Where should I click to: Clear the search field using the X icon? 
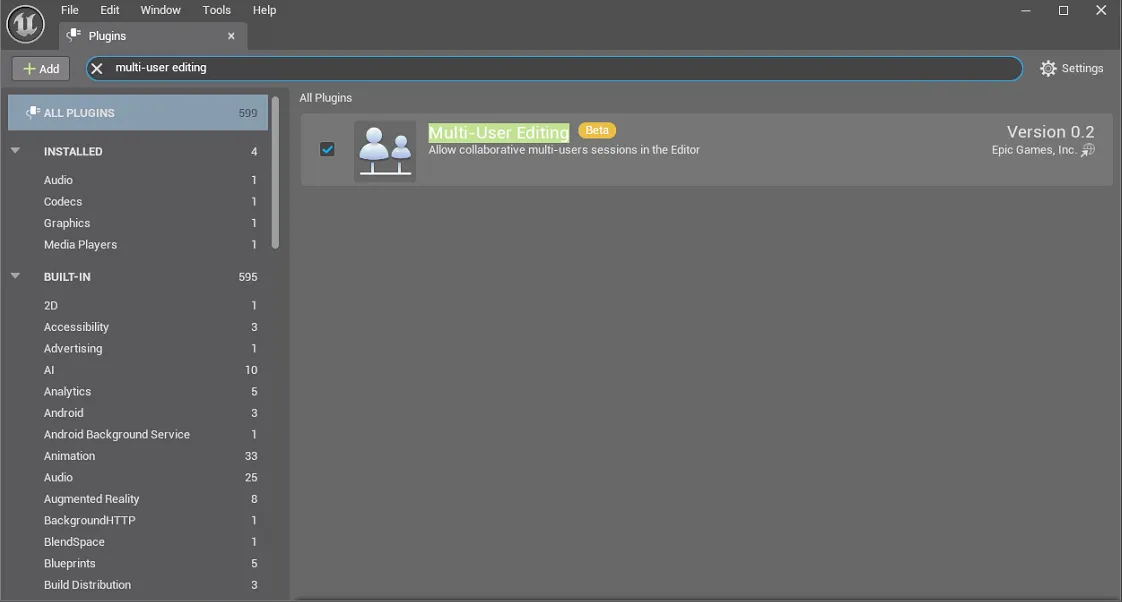95,68
